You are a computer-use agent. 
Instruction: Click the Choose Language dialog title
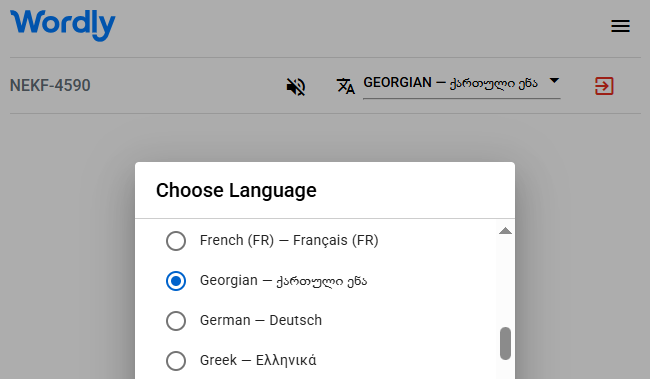(236, 190)
